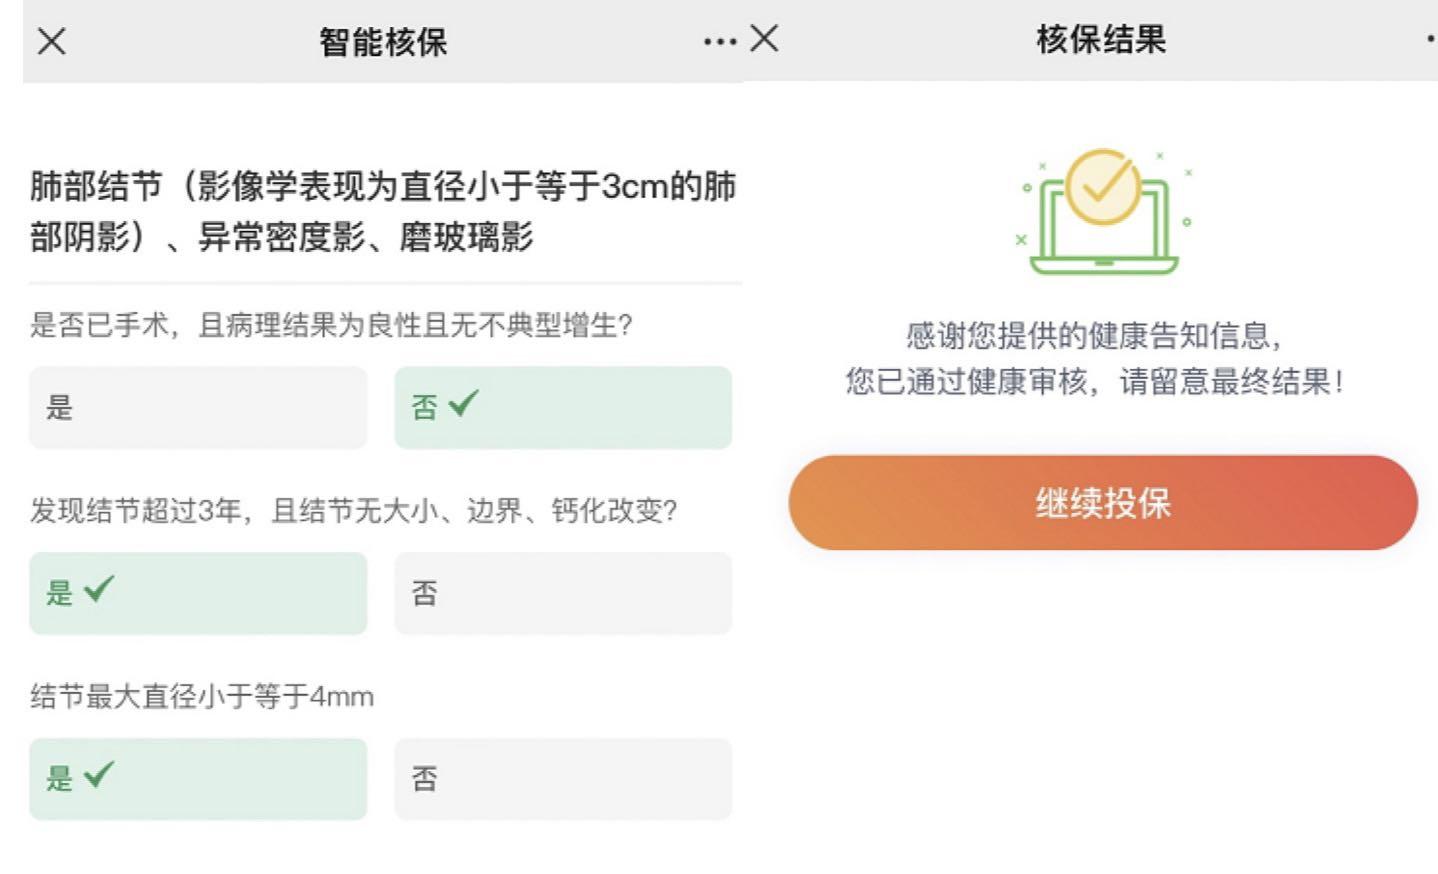Pick 否 for 结节最大直径小于等于4mm
The width and height of the screenshot is (1438, 874).
tap(563, 780)
